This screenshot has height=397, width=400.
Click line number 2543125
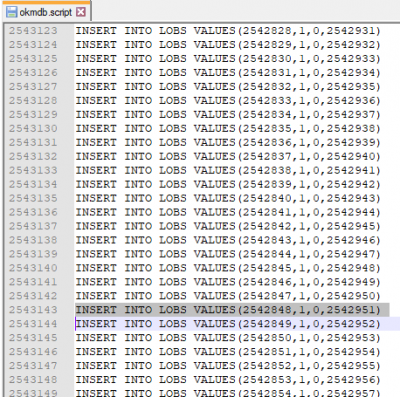click(33, 59)
